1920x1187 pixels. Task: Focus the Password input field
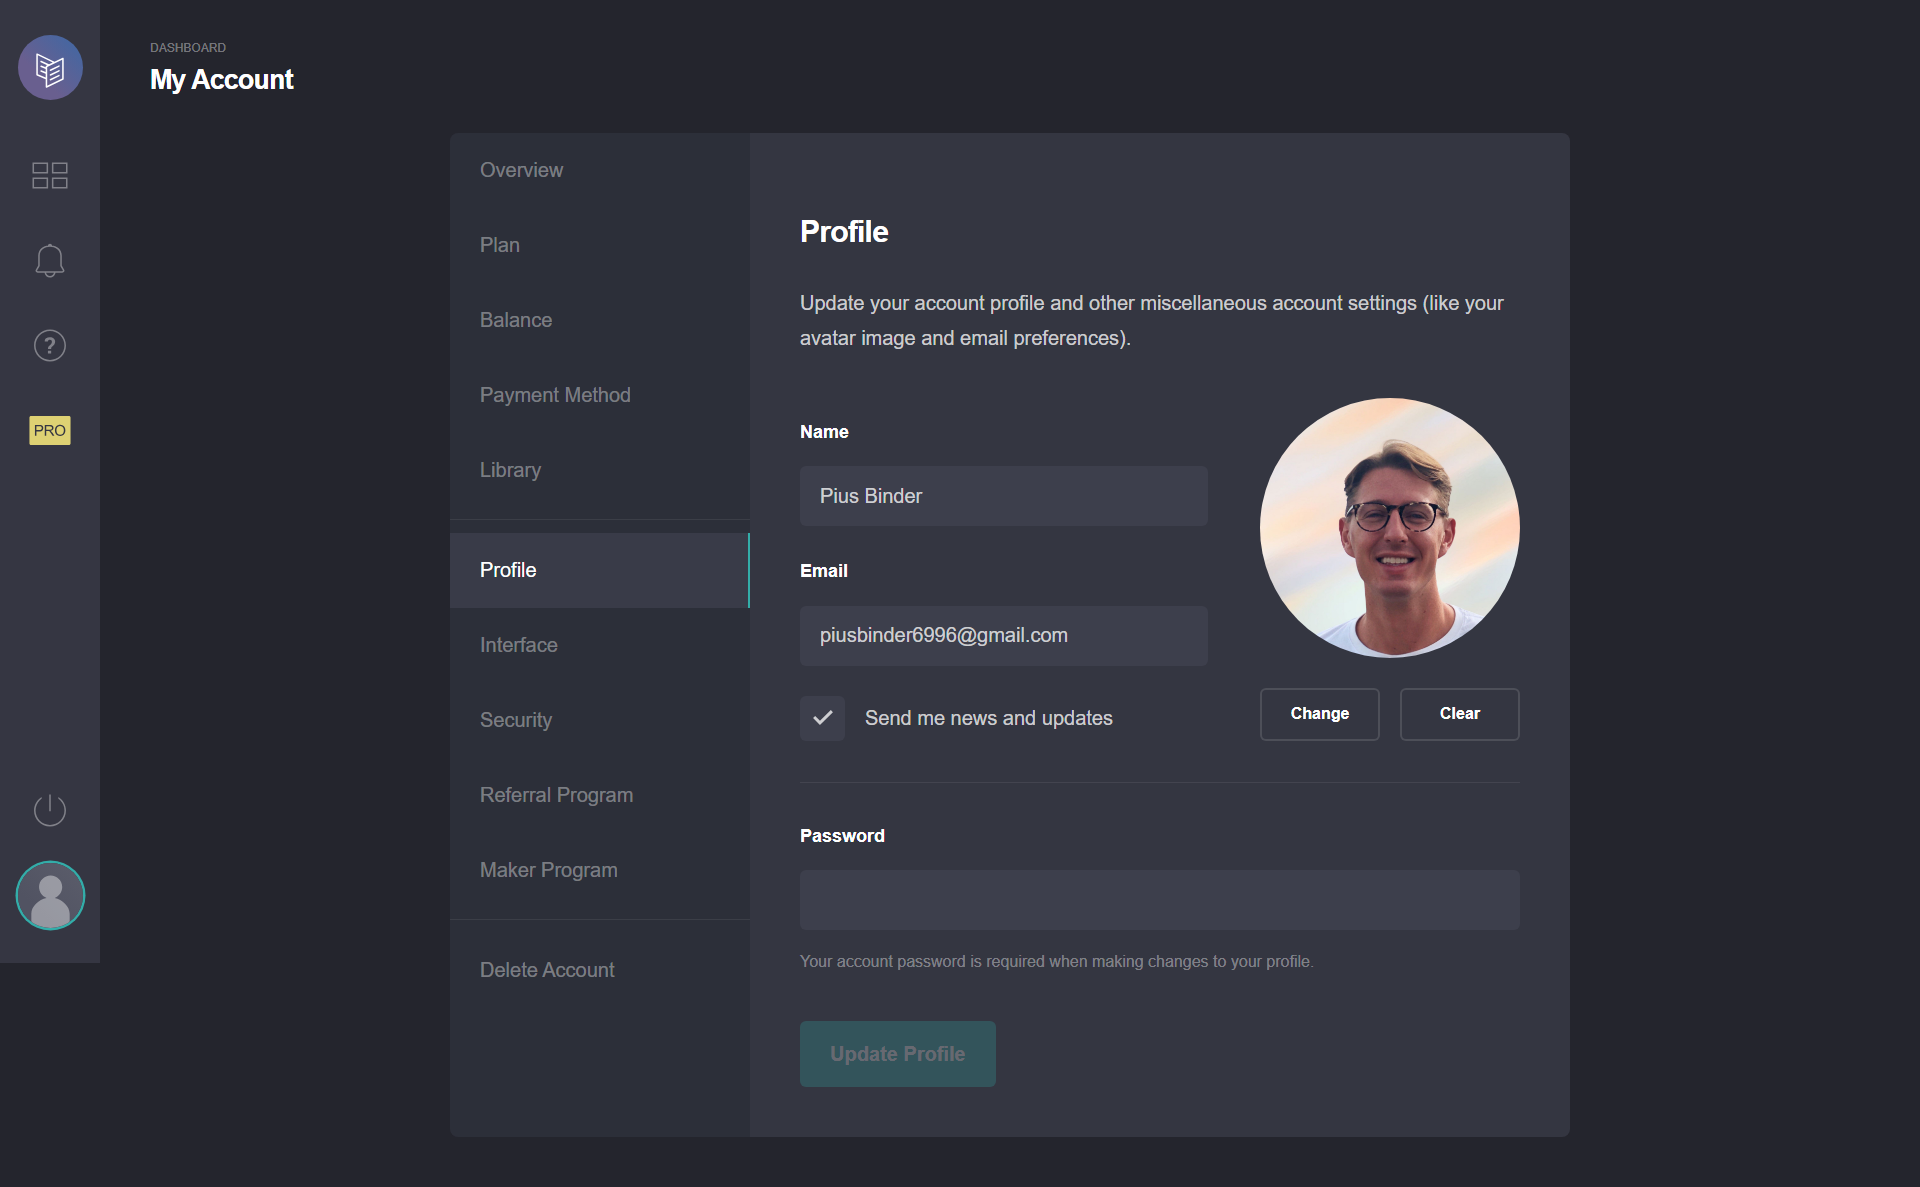pos(1160,900)
